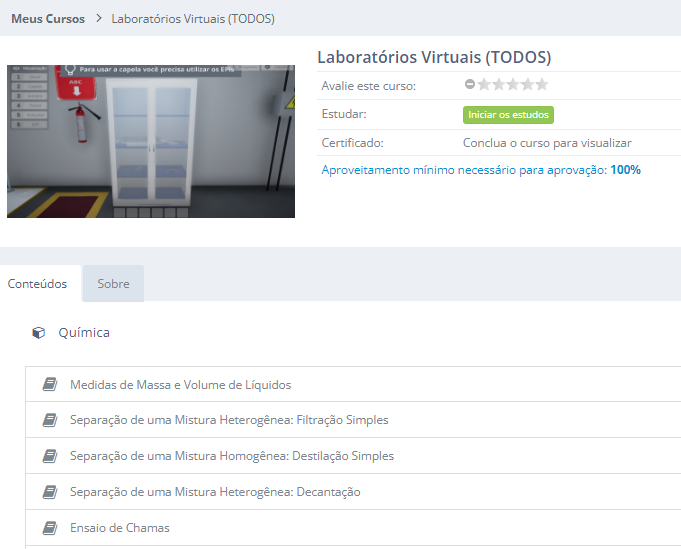Click the Química module cube icon
The width and height of the screenshot is (681, 549).
coord(39,333)
